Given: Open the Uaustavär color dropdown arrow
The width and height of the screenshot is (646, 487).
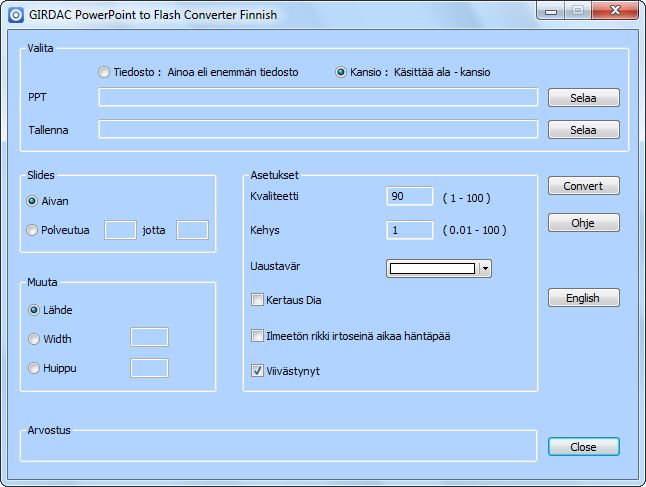Looking at the screenshot, I should pyautogui.click(x=485, y=269).
